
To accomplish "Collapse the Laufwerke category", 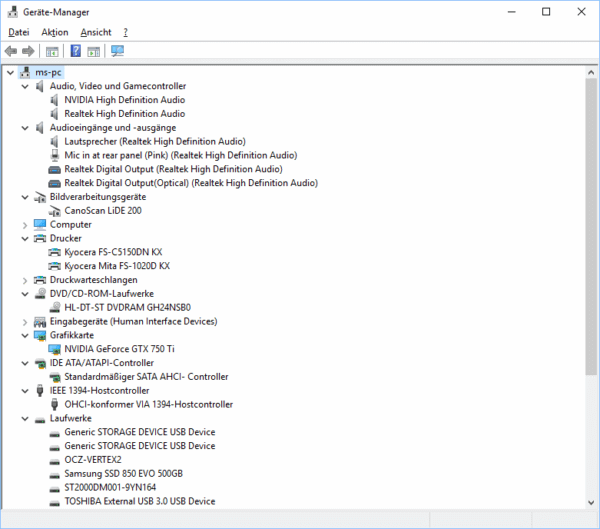I will pos(25,419).
